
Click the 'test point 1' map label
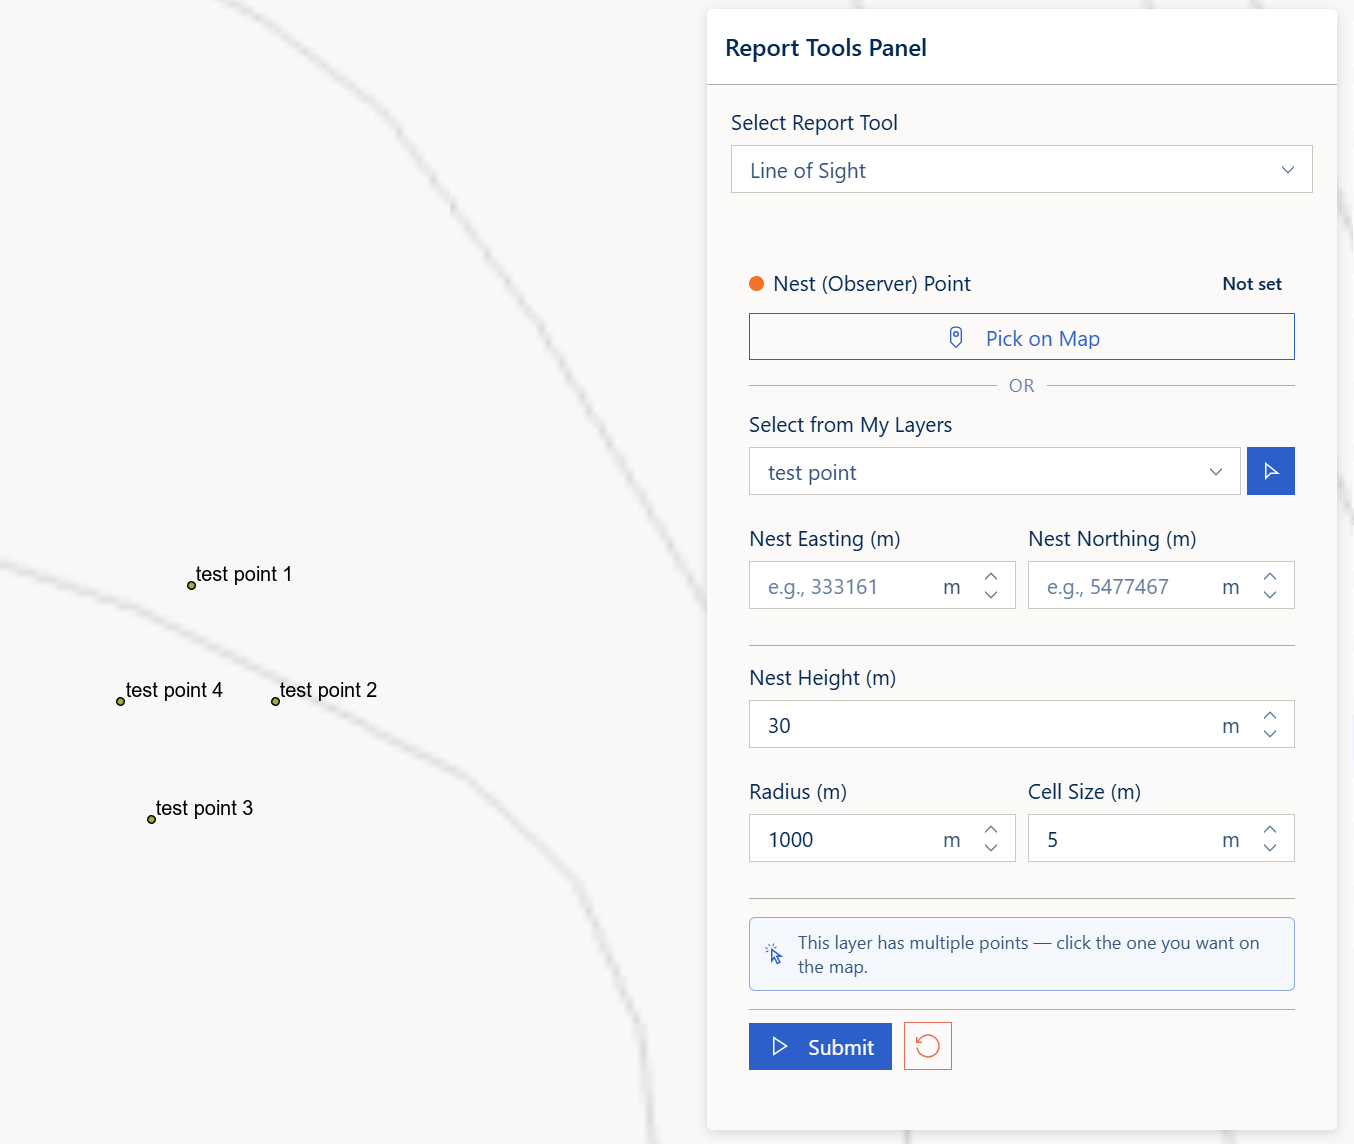(244, 574)
